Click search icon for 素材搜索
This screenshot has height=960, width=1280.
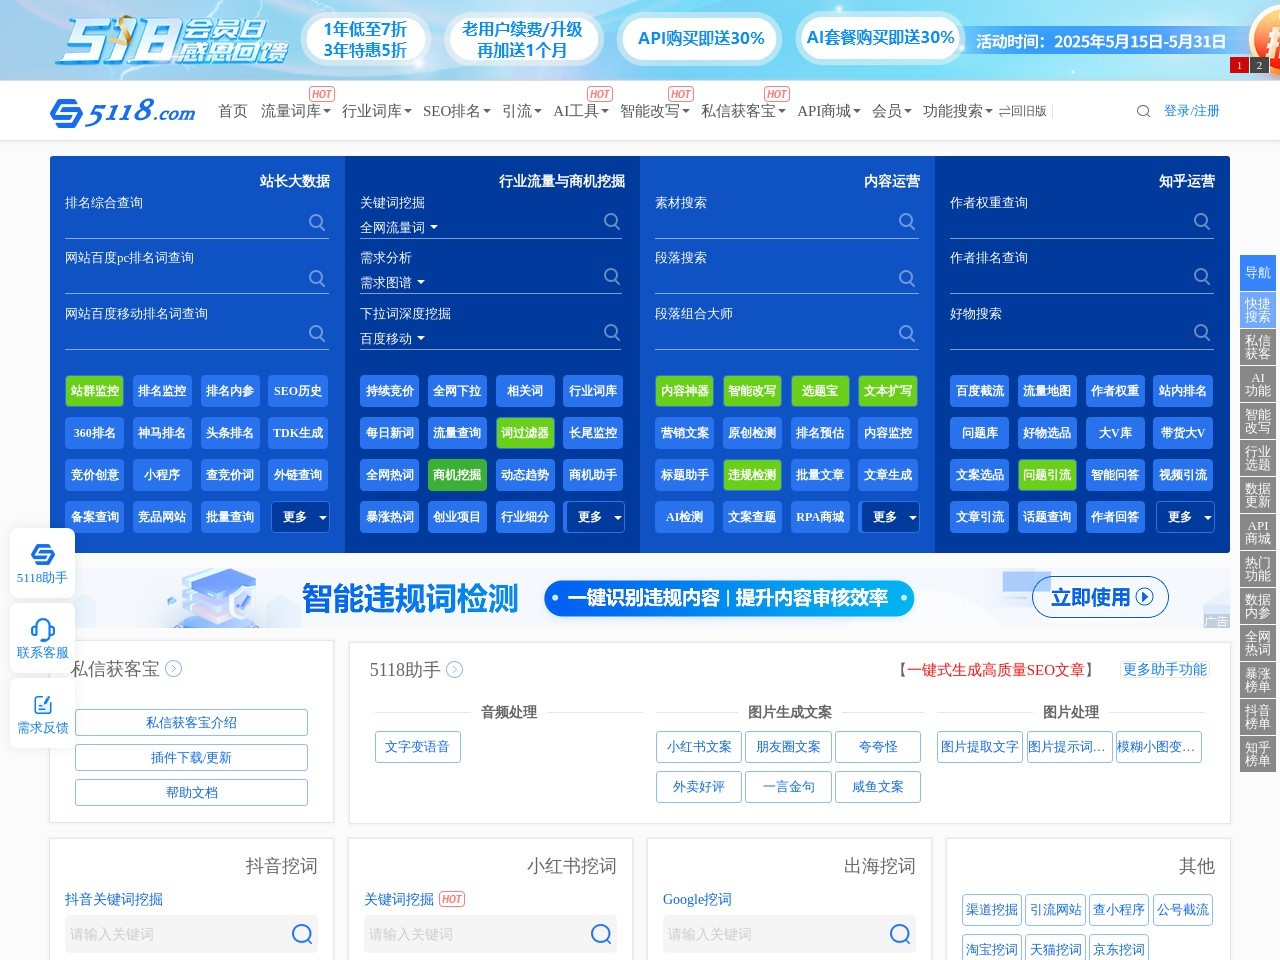907,221
